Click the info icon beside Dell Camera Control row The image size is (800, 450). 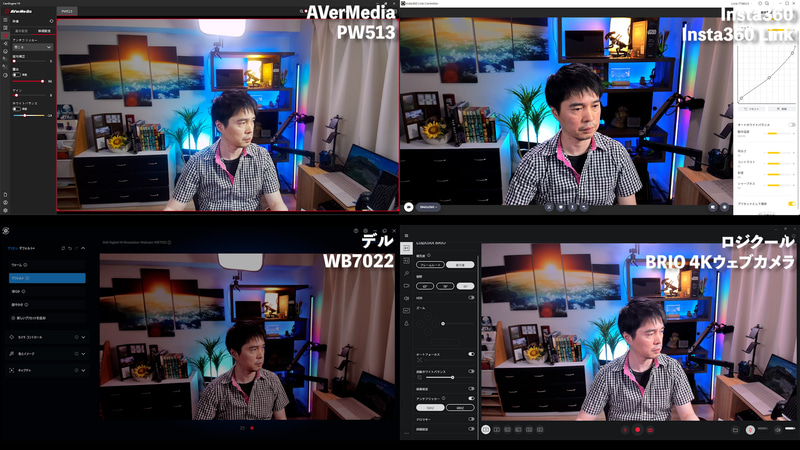tap(77, 337)
